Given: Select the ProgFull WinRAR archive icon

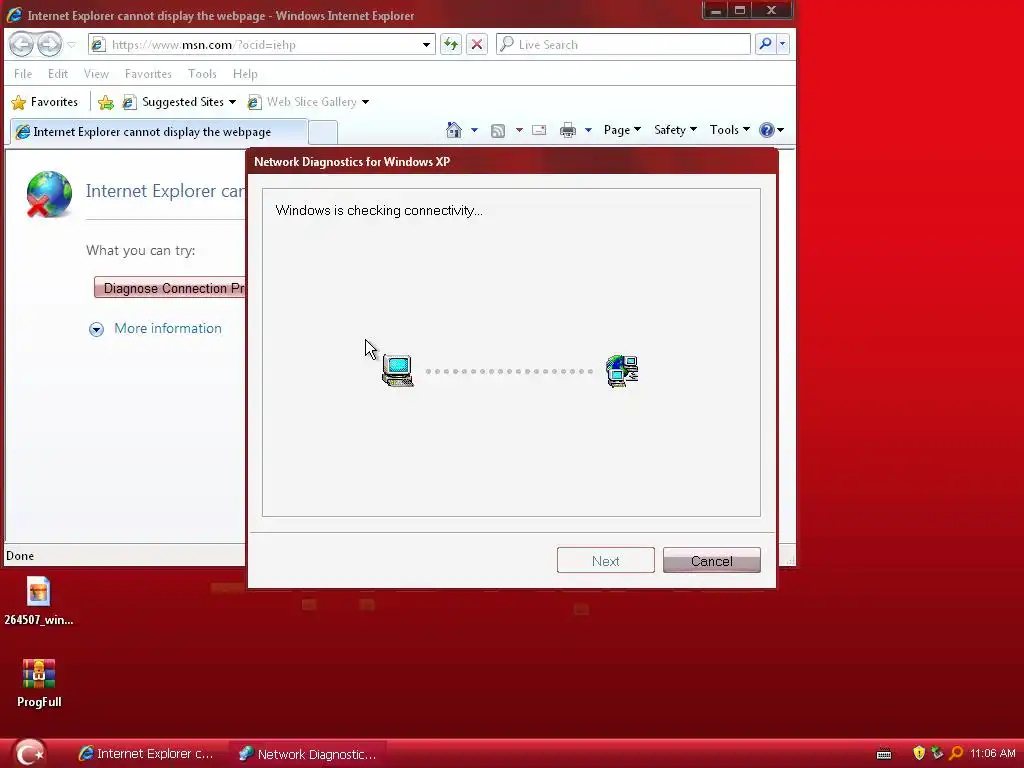Looking at the screenshot, I should [x=39, y=683].
